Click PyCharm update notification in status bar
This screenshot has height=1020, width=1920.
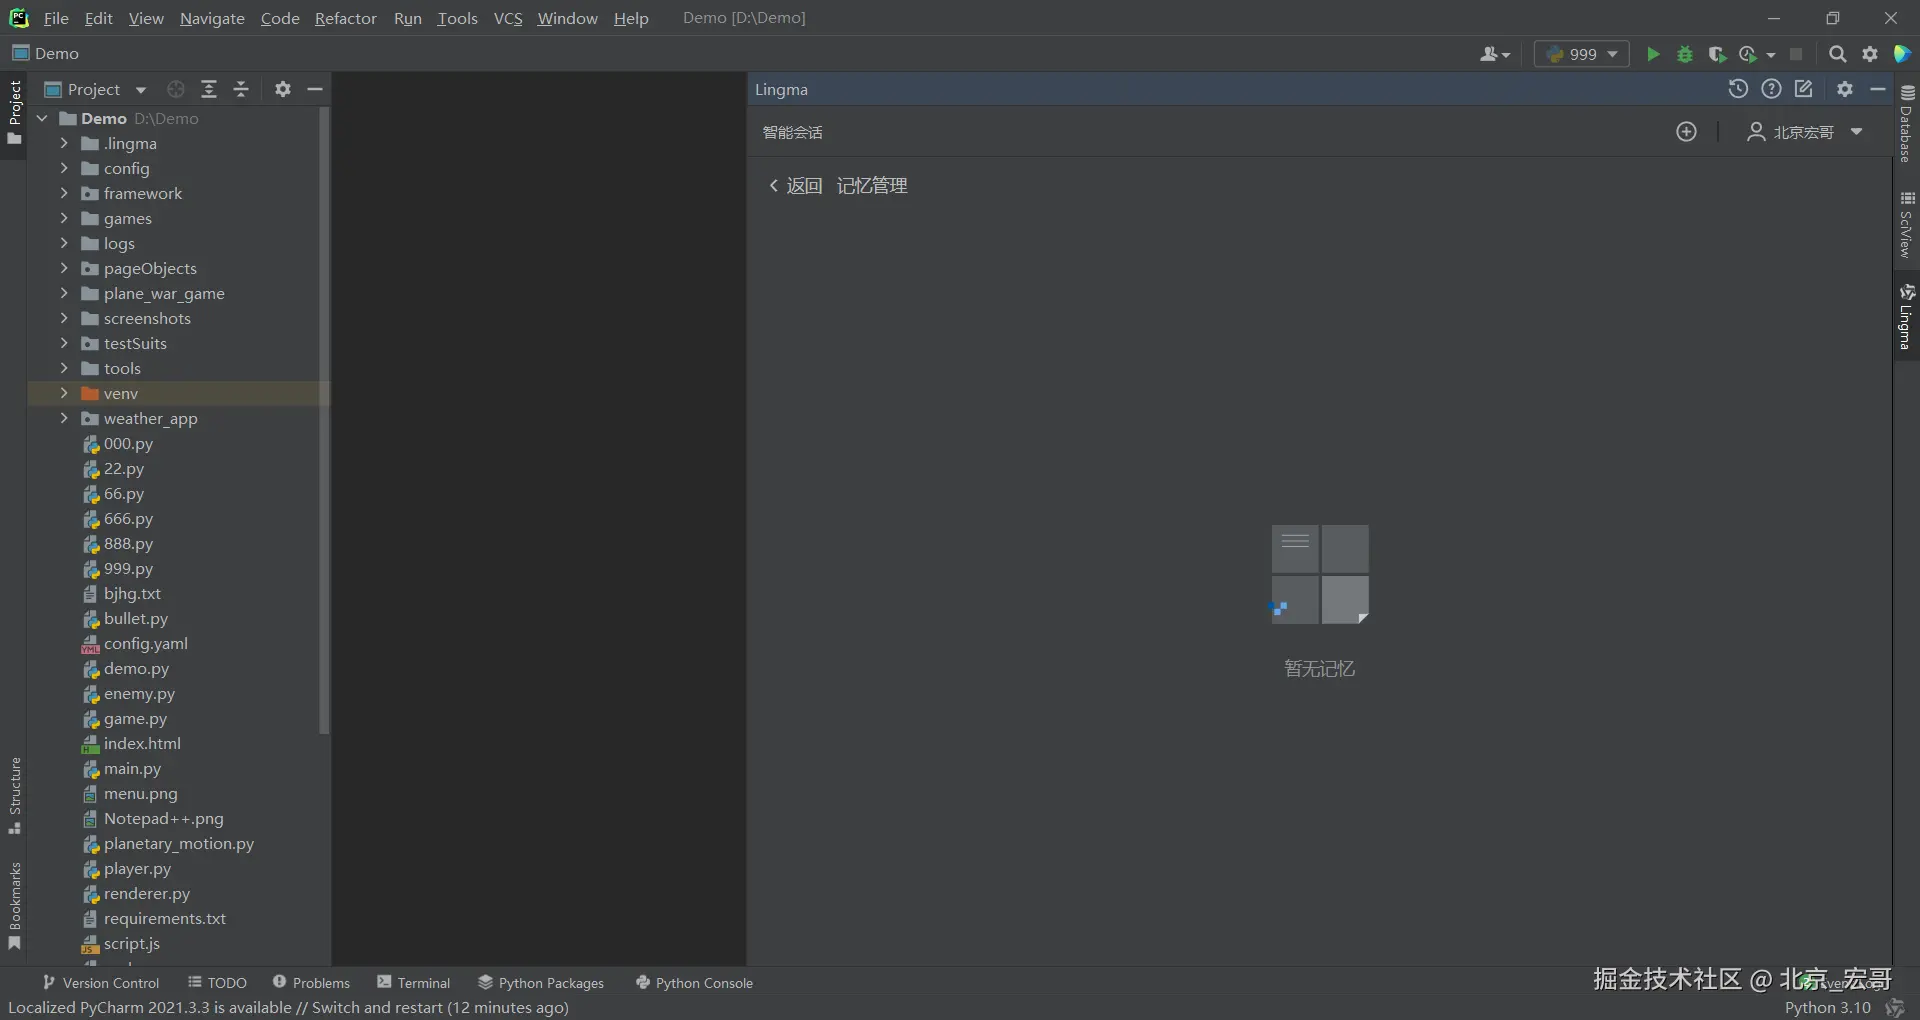pos(288,1007)
